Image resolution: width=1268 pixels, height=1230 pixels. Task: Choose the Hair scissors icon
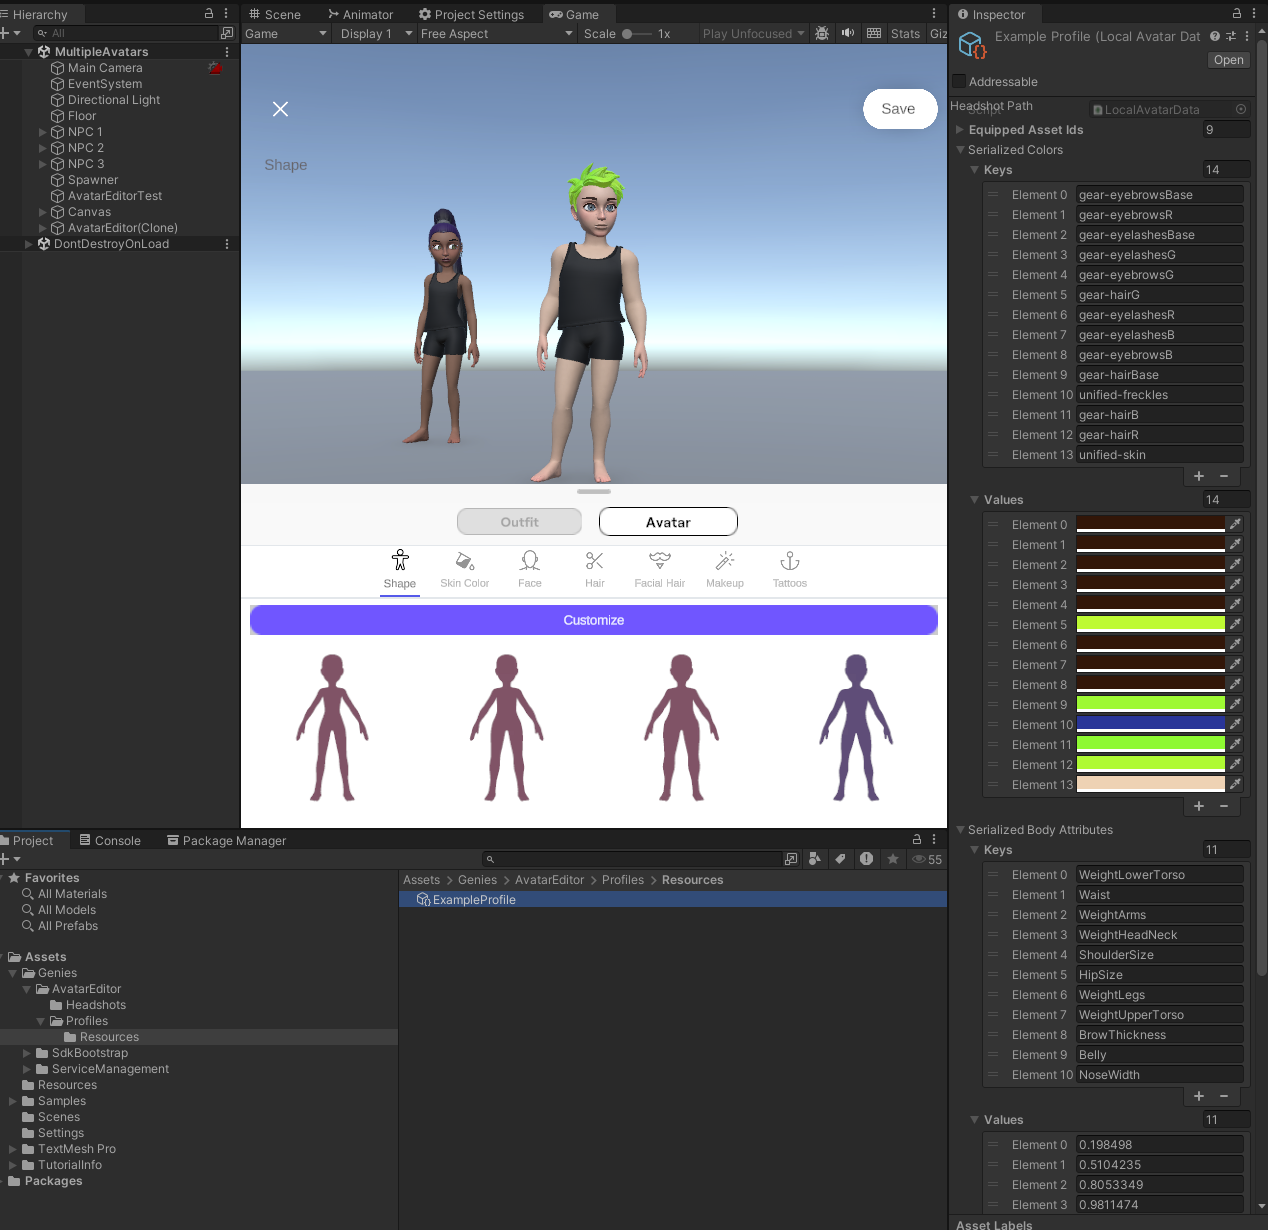click(x=595, y=562)
